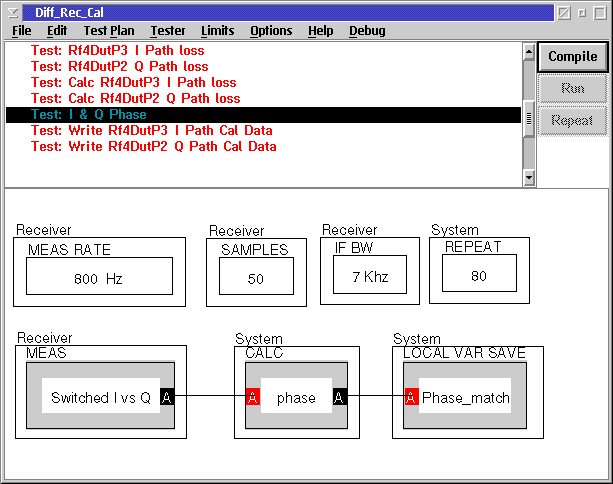Open the Options menu
Viewport: 613px width, 484px height.
271,30
